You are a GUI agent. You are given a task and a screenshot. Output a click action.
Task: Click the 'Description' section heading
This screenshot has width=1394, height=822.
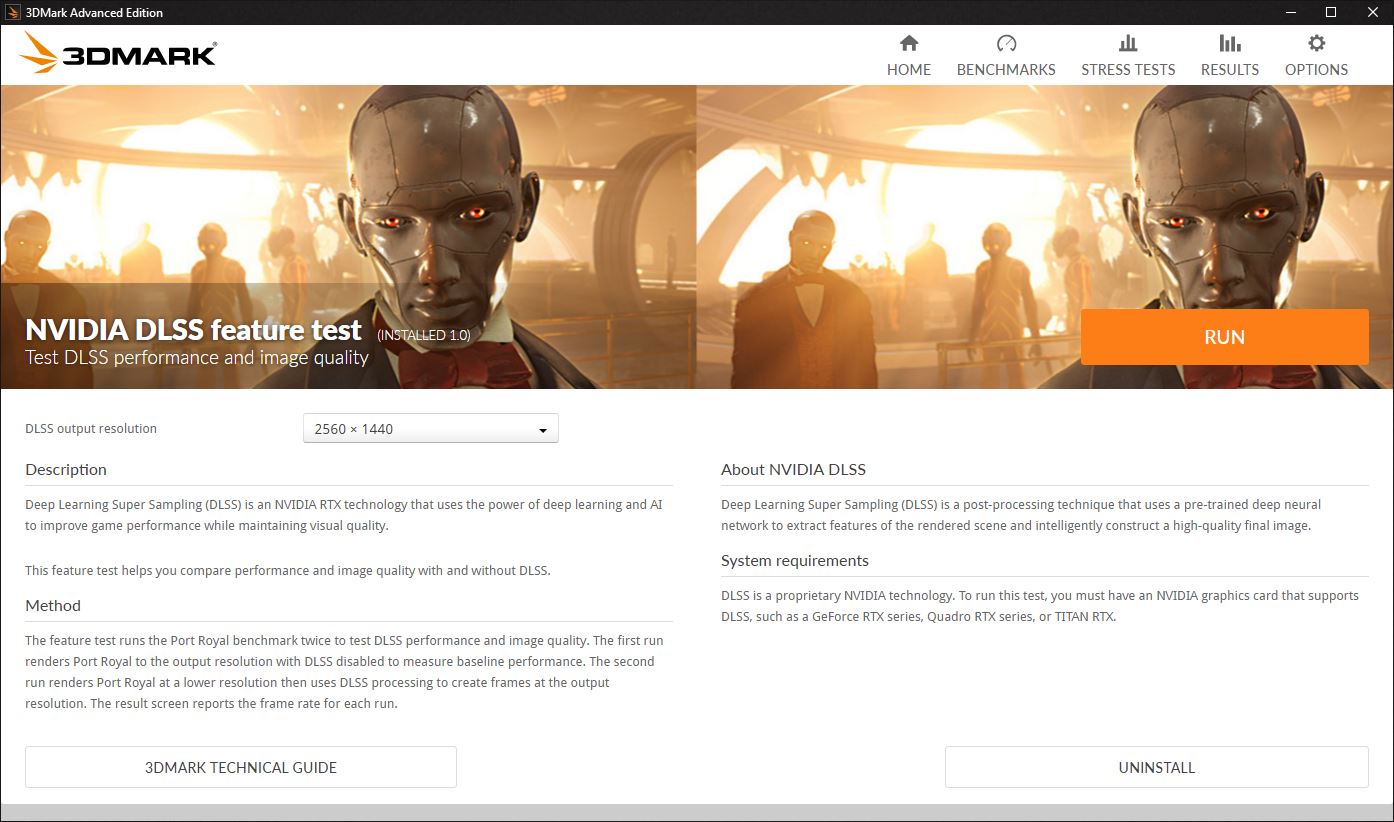66,470
